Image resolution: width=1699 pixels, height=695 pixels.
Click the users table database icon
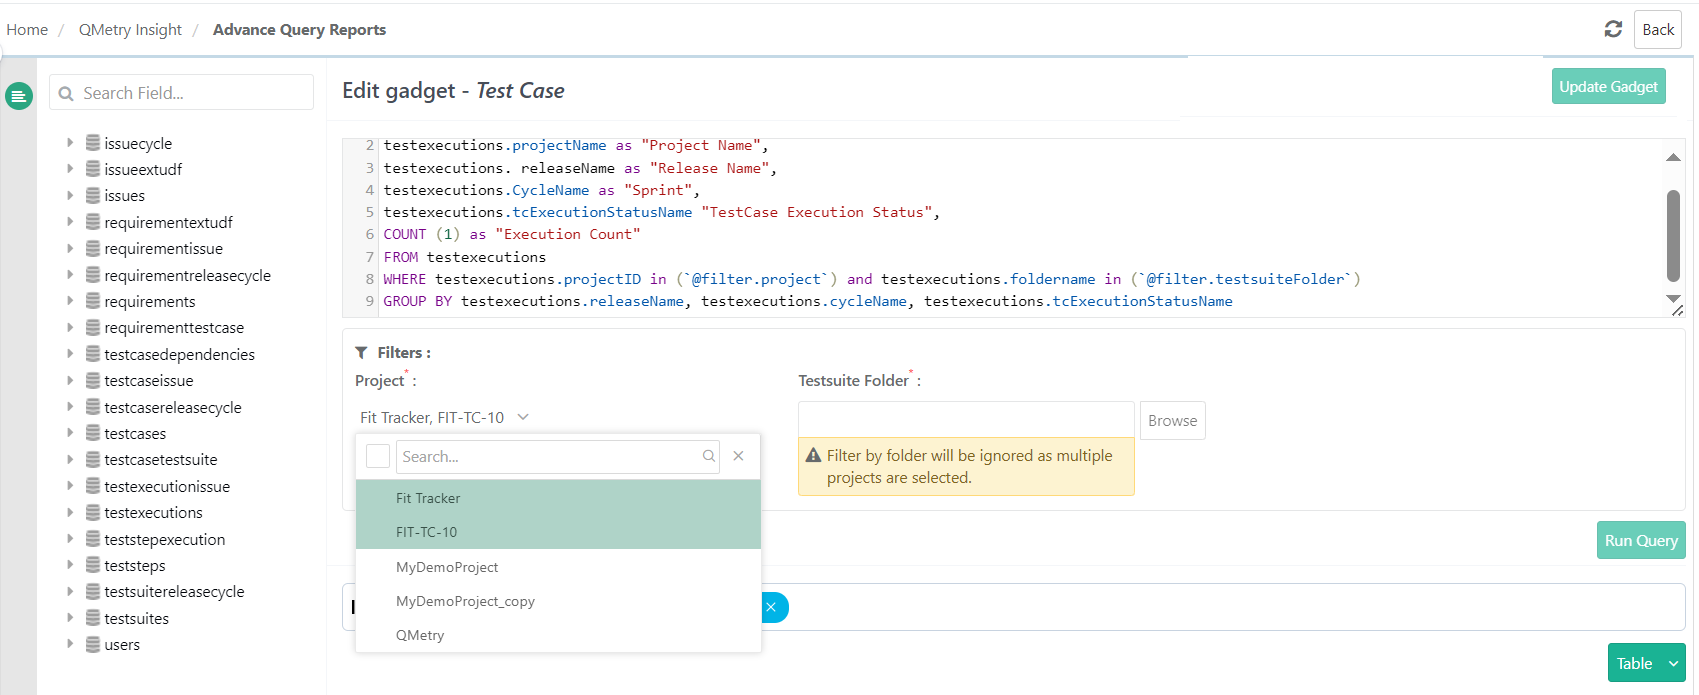pyautogui.click(x=93, y=644)
